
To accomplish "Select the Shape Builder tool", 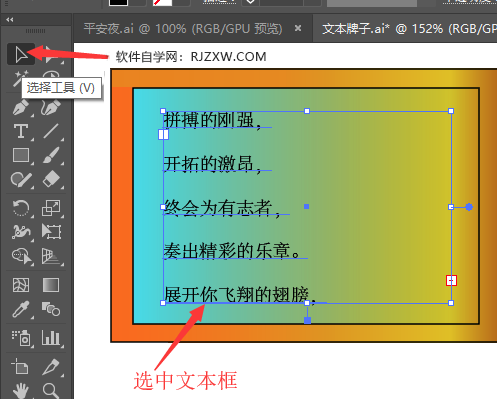I will [22, 256].
